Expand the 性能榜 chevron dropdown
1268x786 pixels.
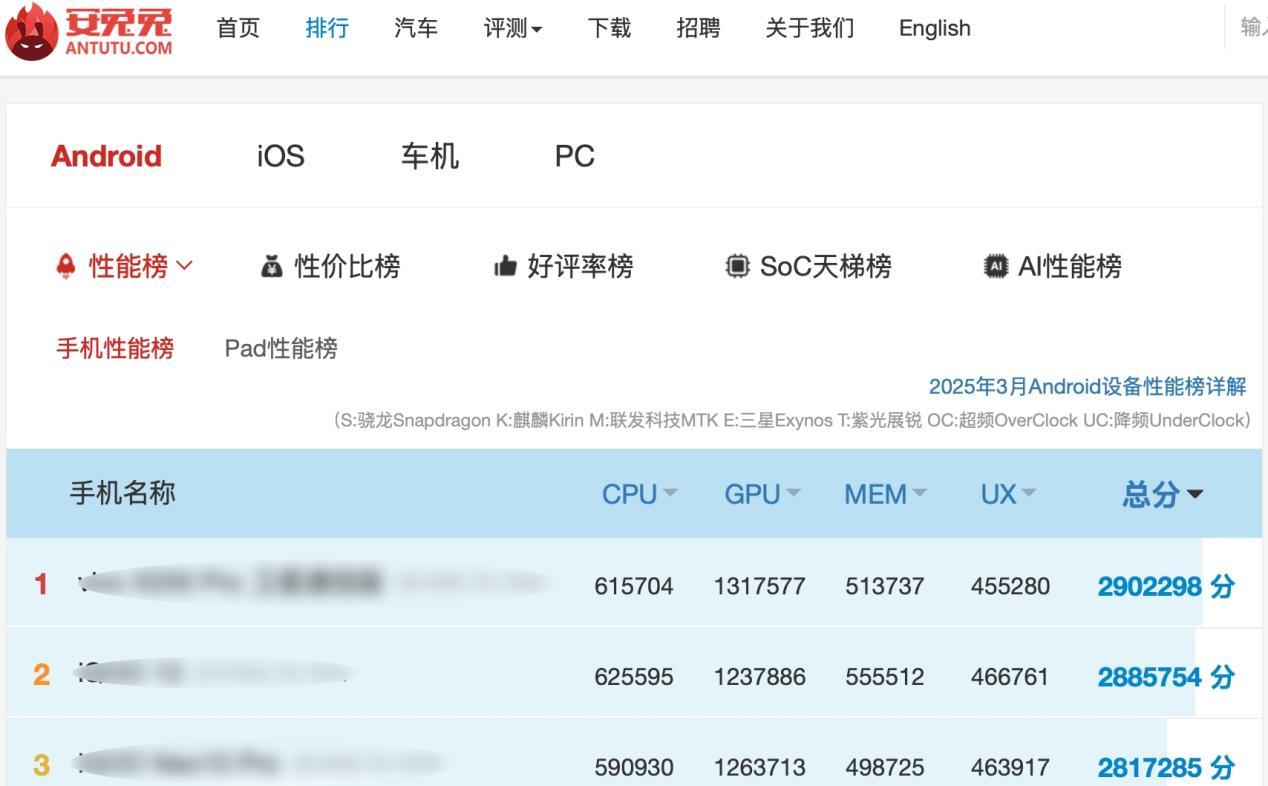[x=184, y=266]
